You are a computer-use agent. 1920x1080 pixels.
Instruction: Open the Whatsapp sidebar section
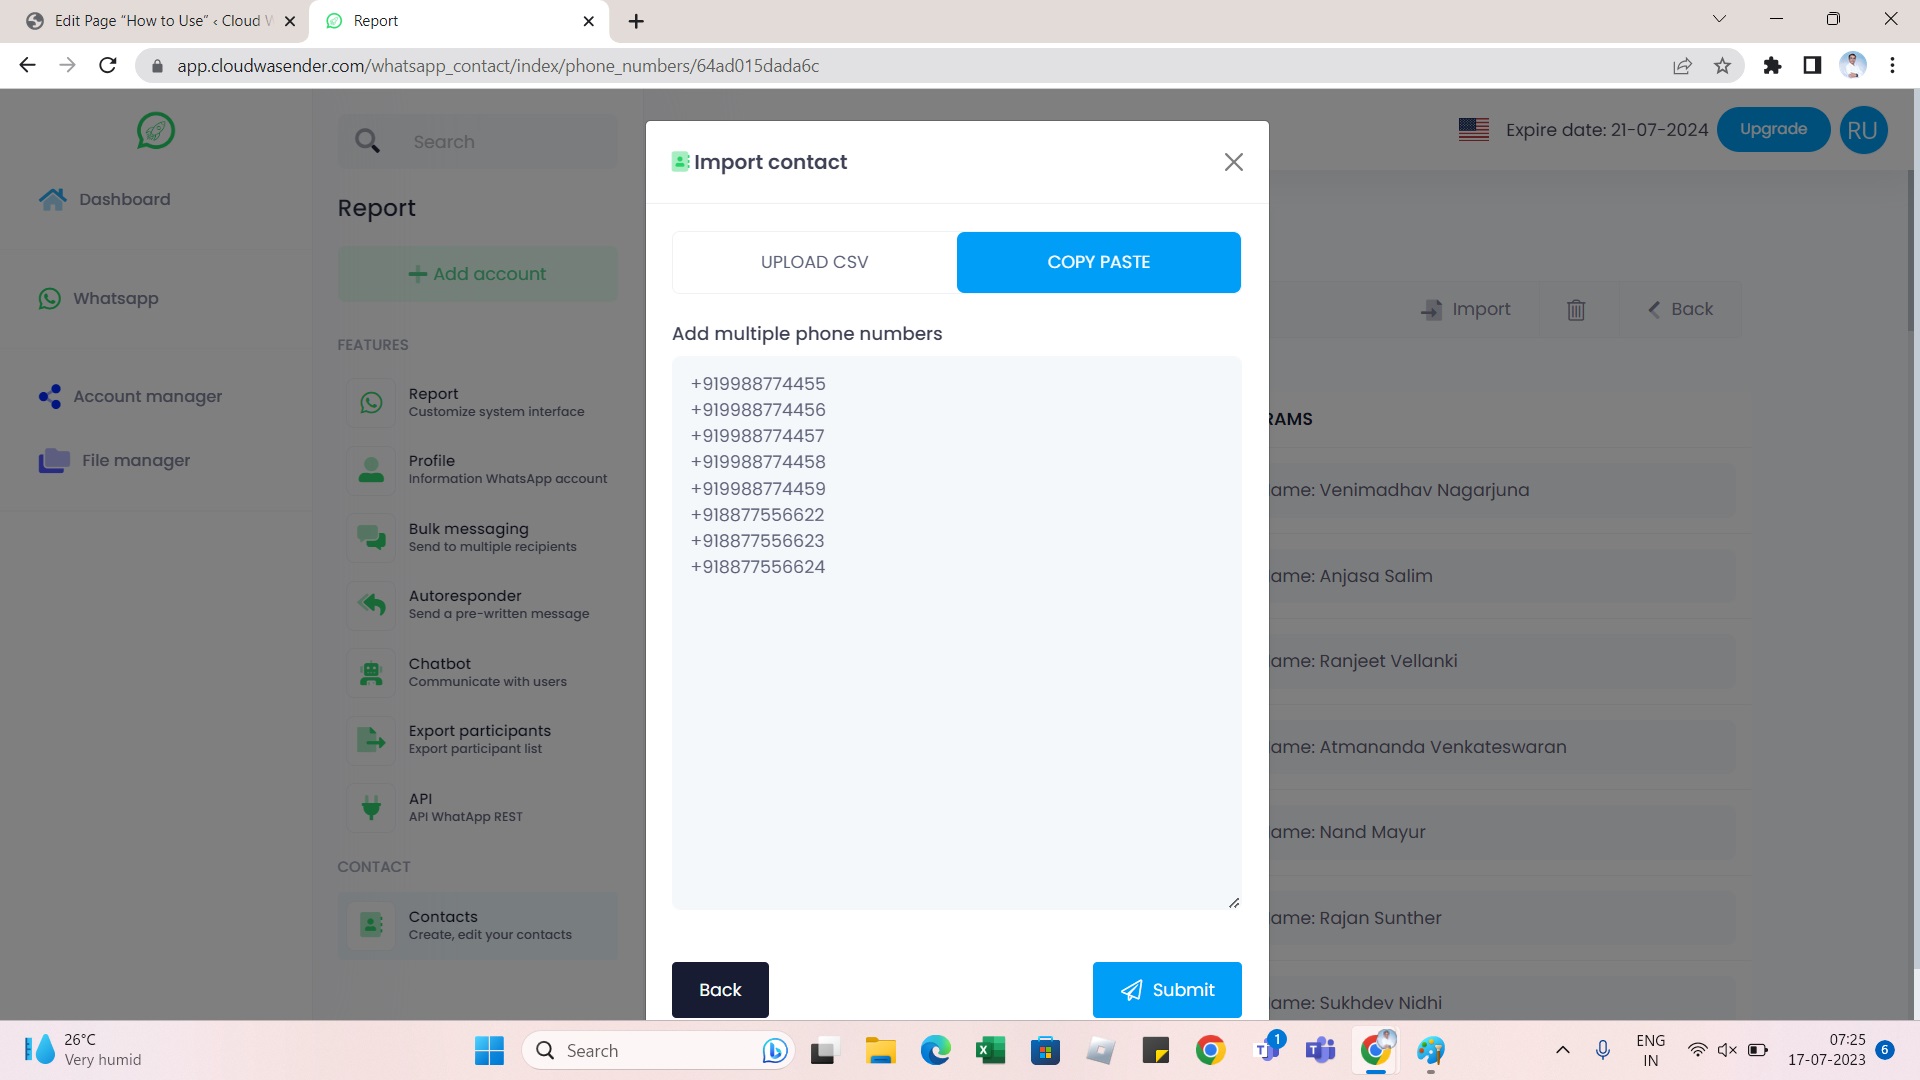(x=116, y=298)
